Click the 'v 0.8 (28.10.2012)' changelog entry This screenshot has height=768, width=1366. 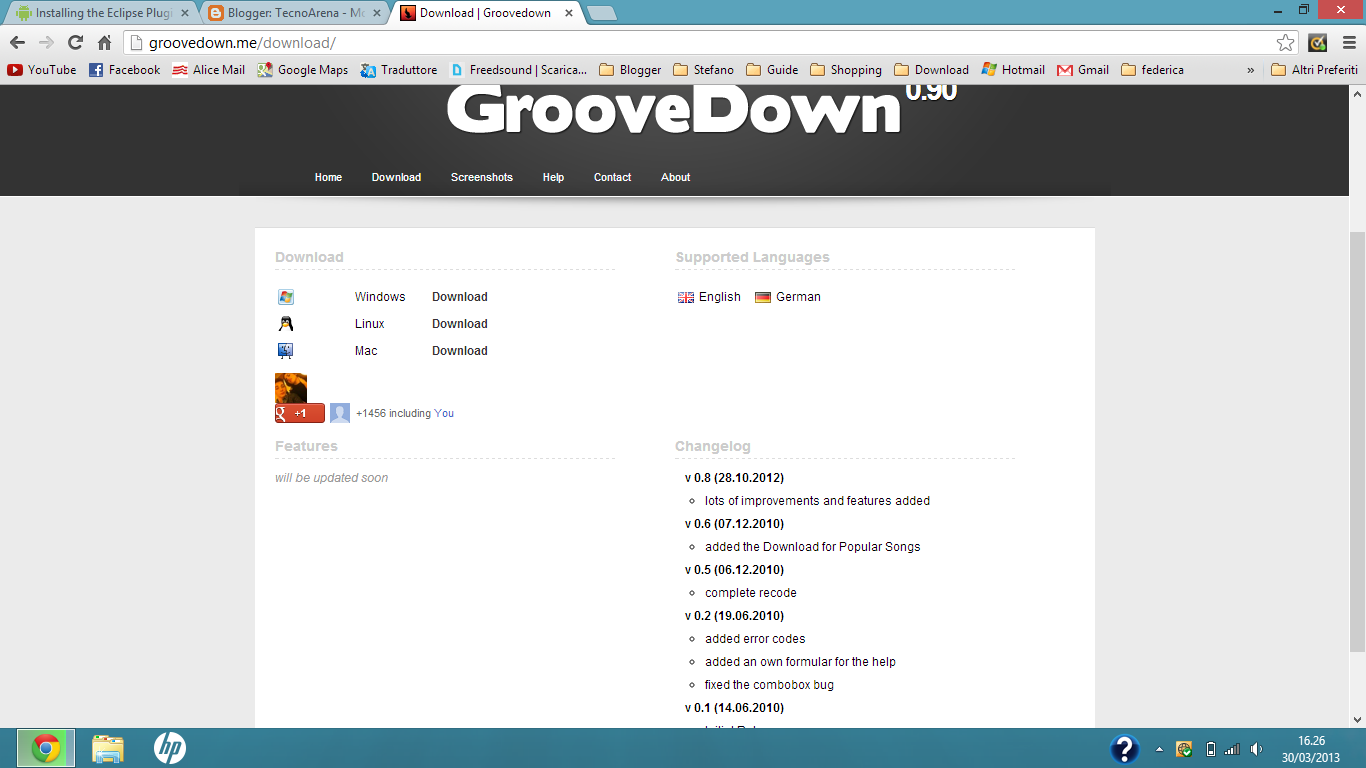(734, 478)
